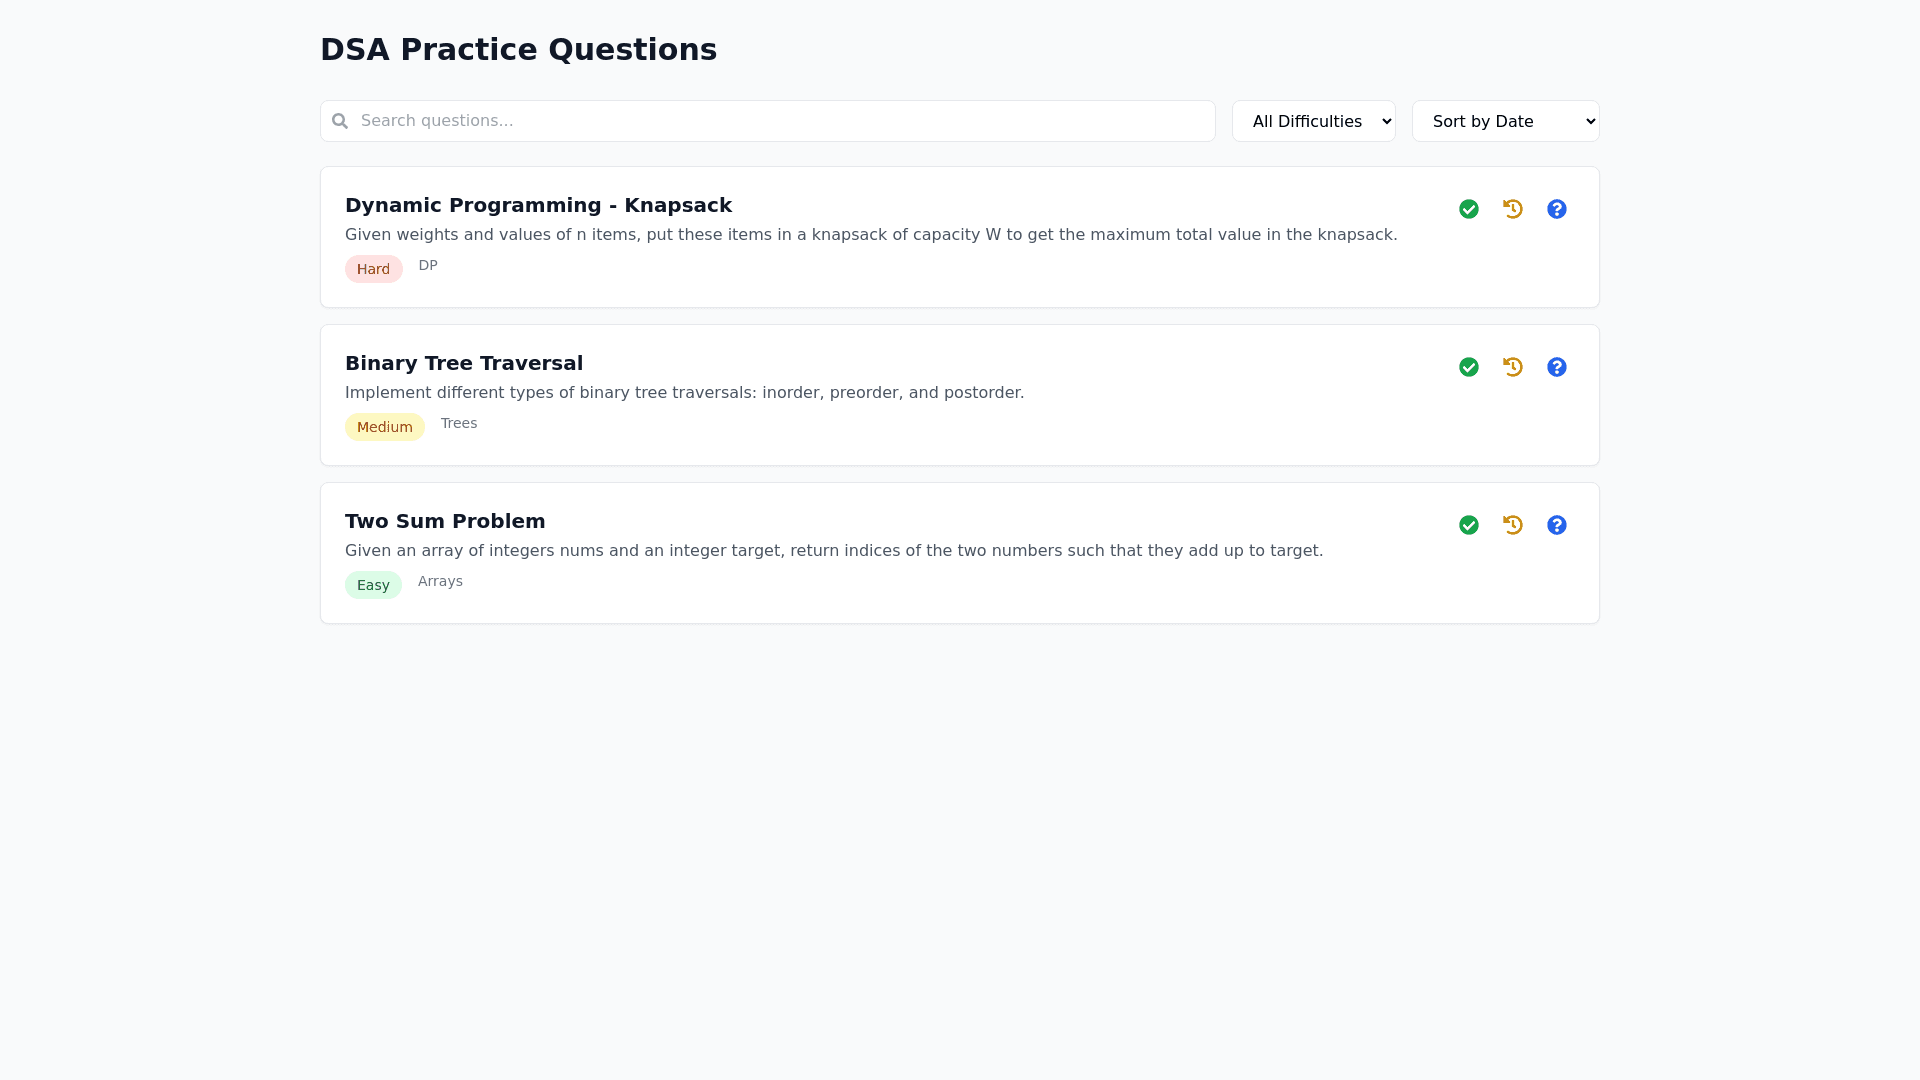Mark Knapsack question as completed
Screen dimensions: 1920x1080
pos(1469,209)
